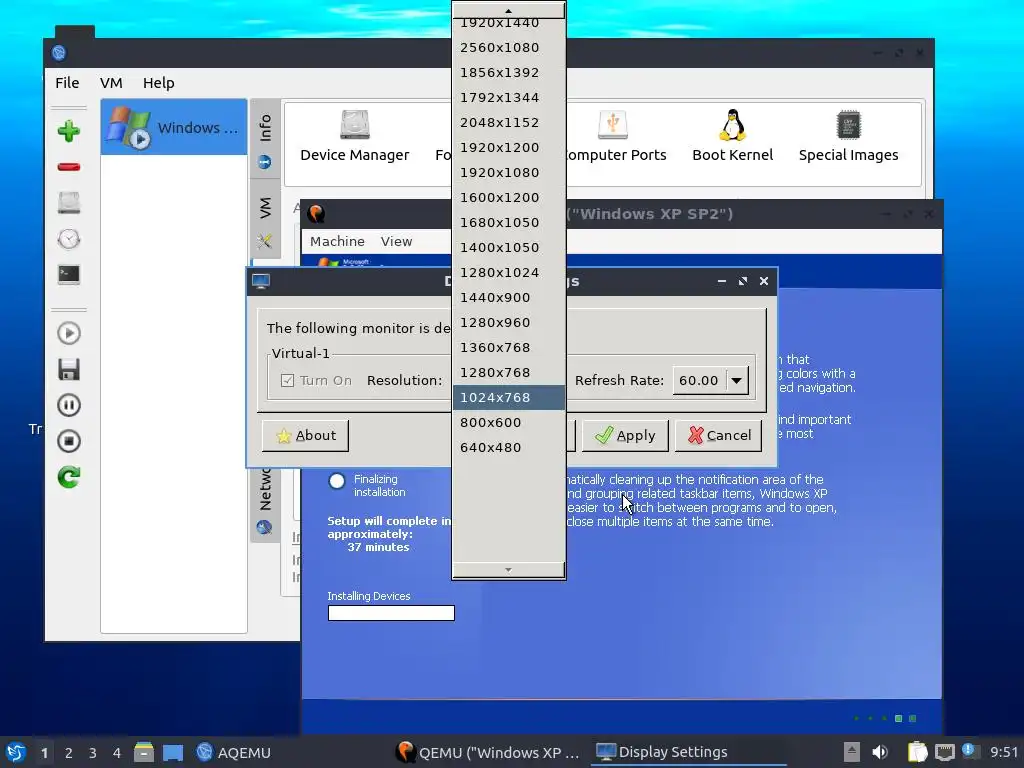Select 1920x1200 resolution
The height and width of the screenshot is (768, 1024).
pyautogui.click(x=509, y=147)
